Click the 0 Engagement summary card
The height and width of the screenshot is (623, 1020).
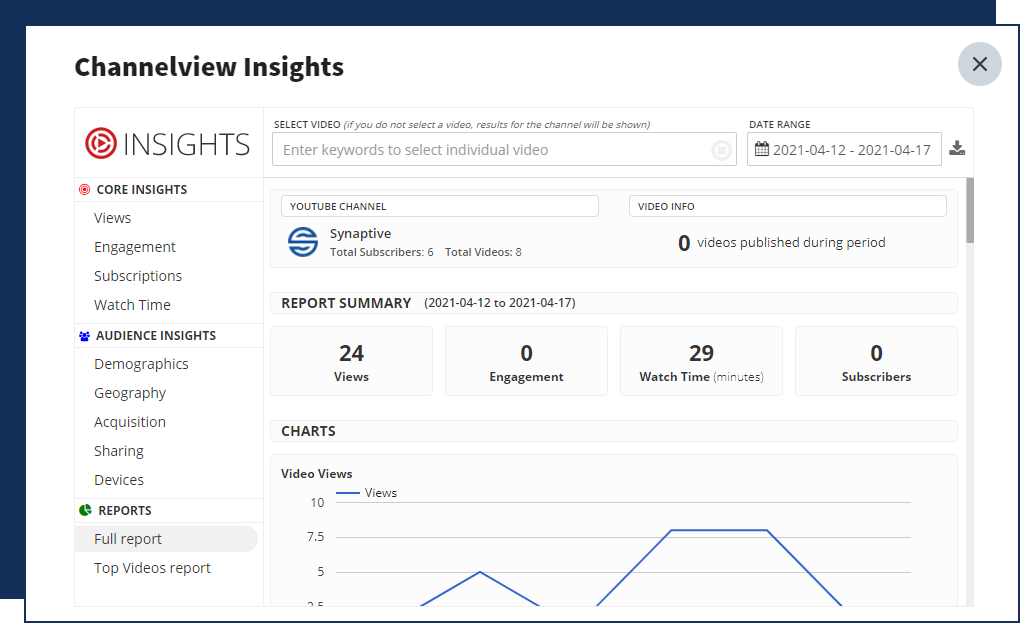pos(526,361)
